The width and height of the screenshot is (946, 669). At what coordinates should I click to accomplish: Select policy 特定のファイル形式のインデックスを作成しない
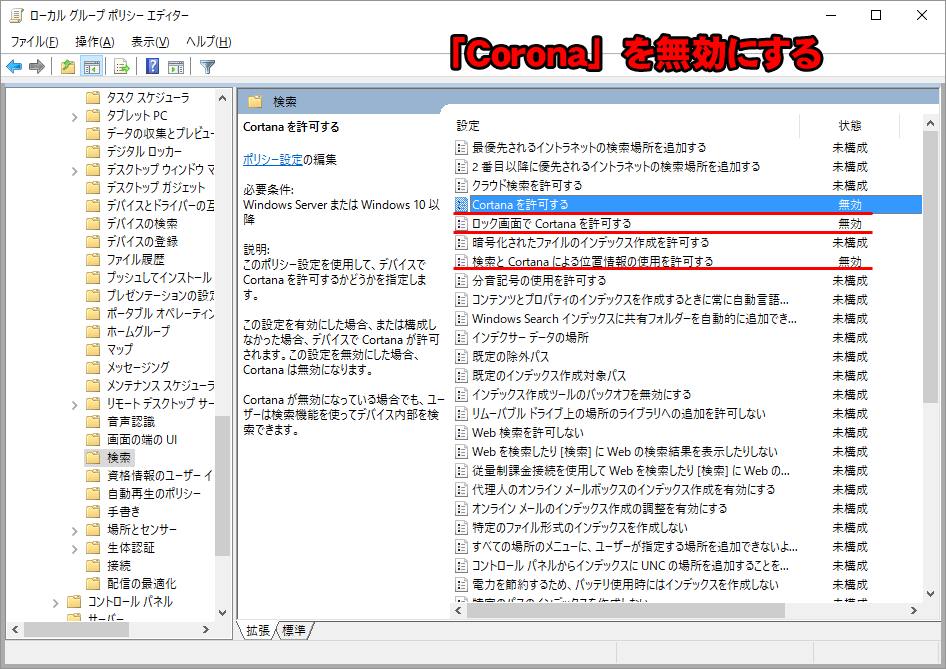point(580,527)
